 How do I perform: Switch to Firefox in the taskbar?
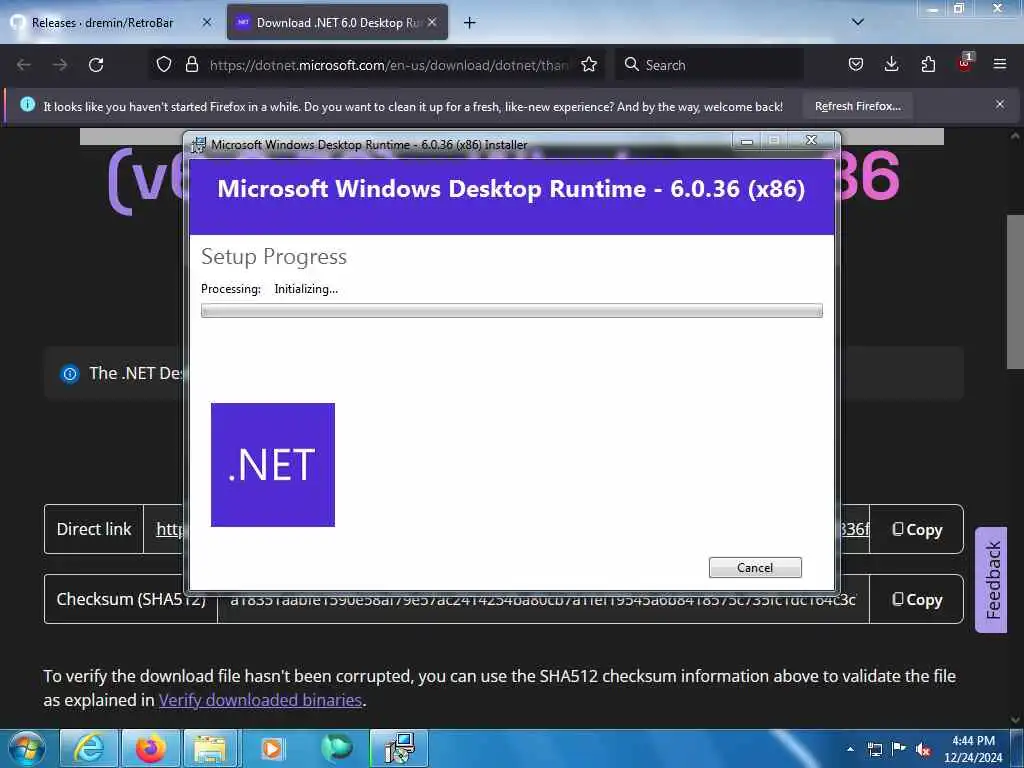(150, 748)
